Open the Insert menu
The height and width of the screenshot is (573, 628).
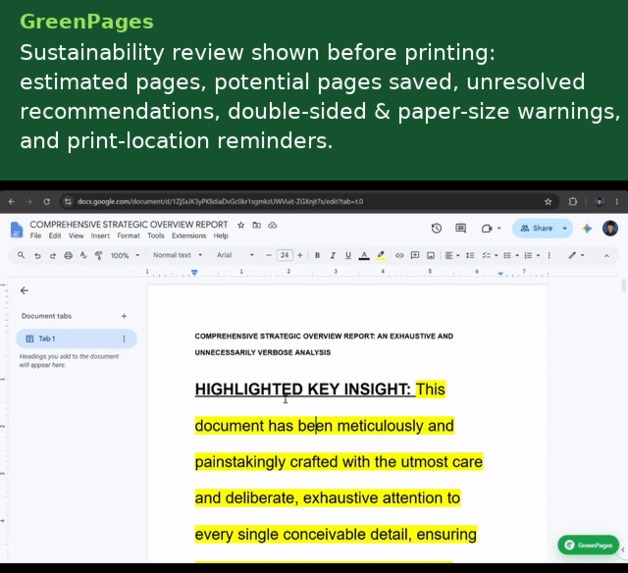[x=100, y=236]
